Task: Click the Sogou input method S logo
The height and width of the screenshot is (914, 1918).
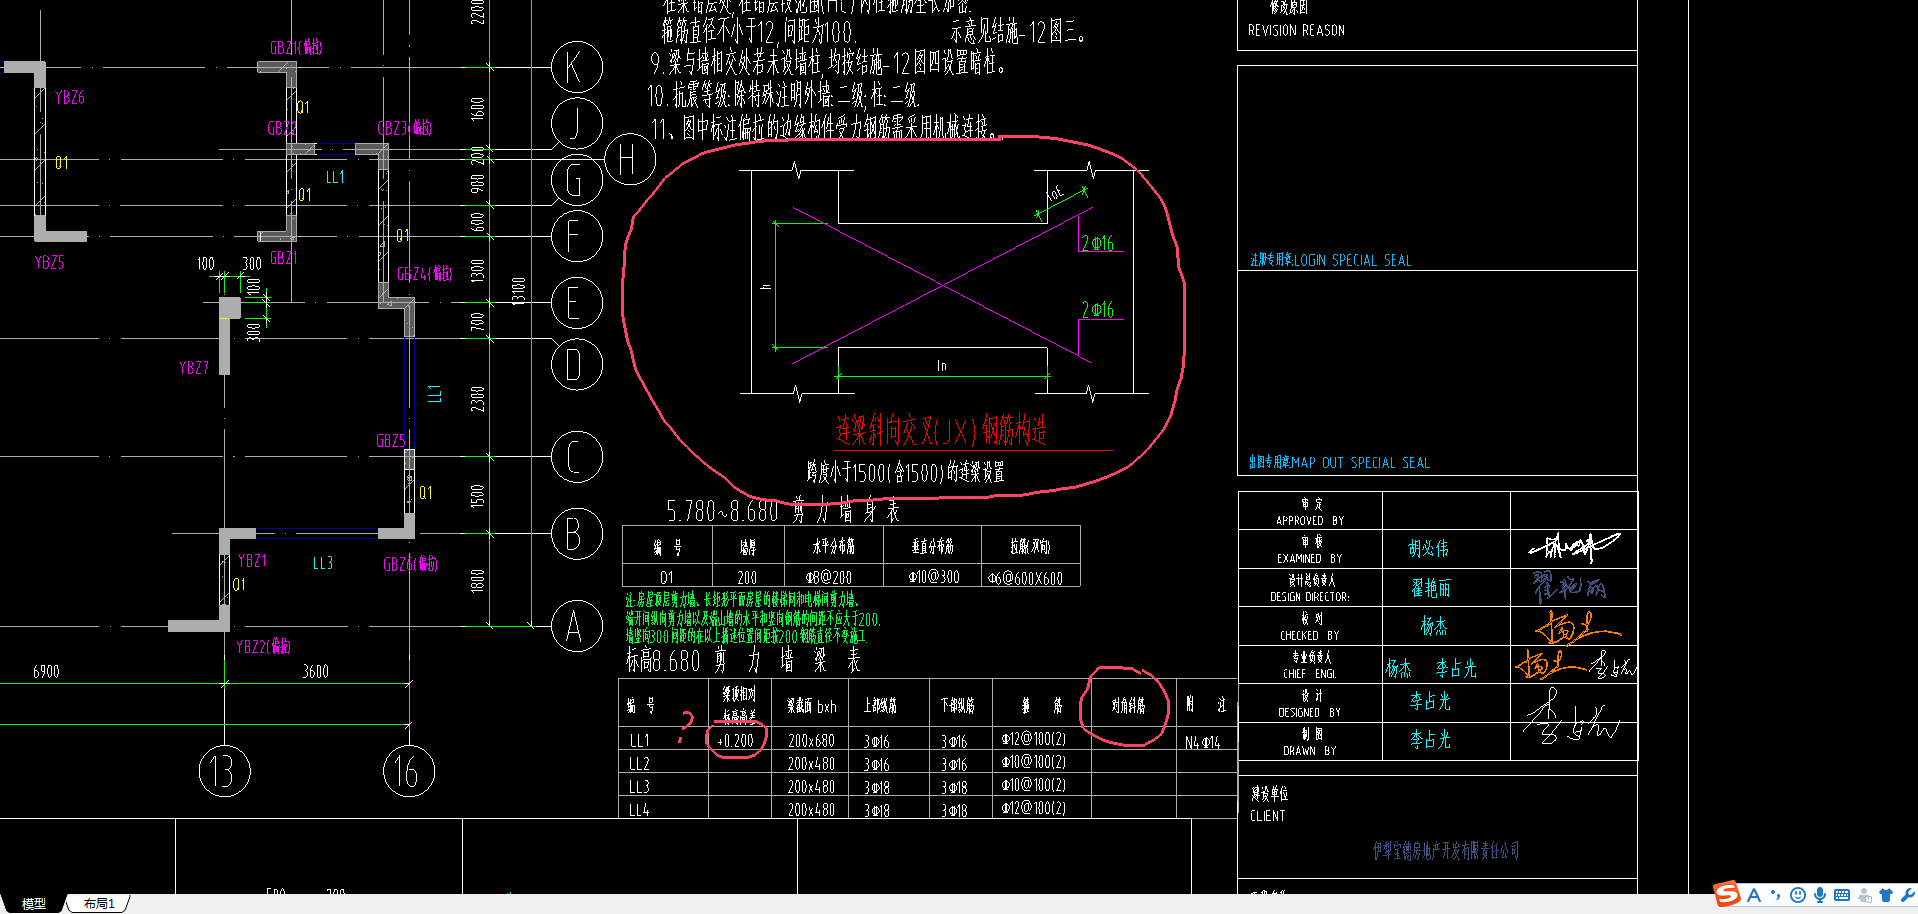Action: pyautogui.click(x=1727, y=894)
